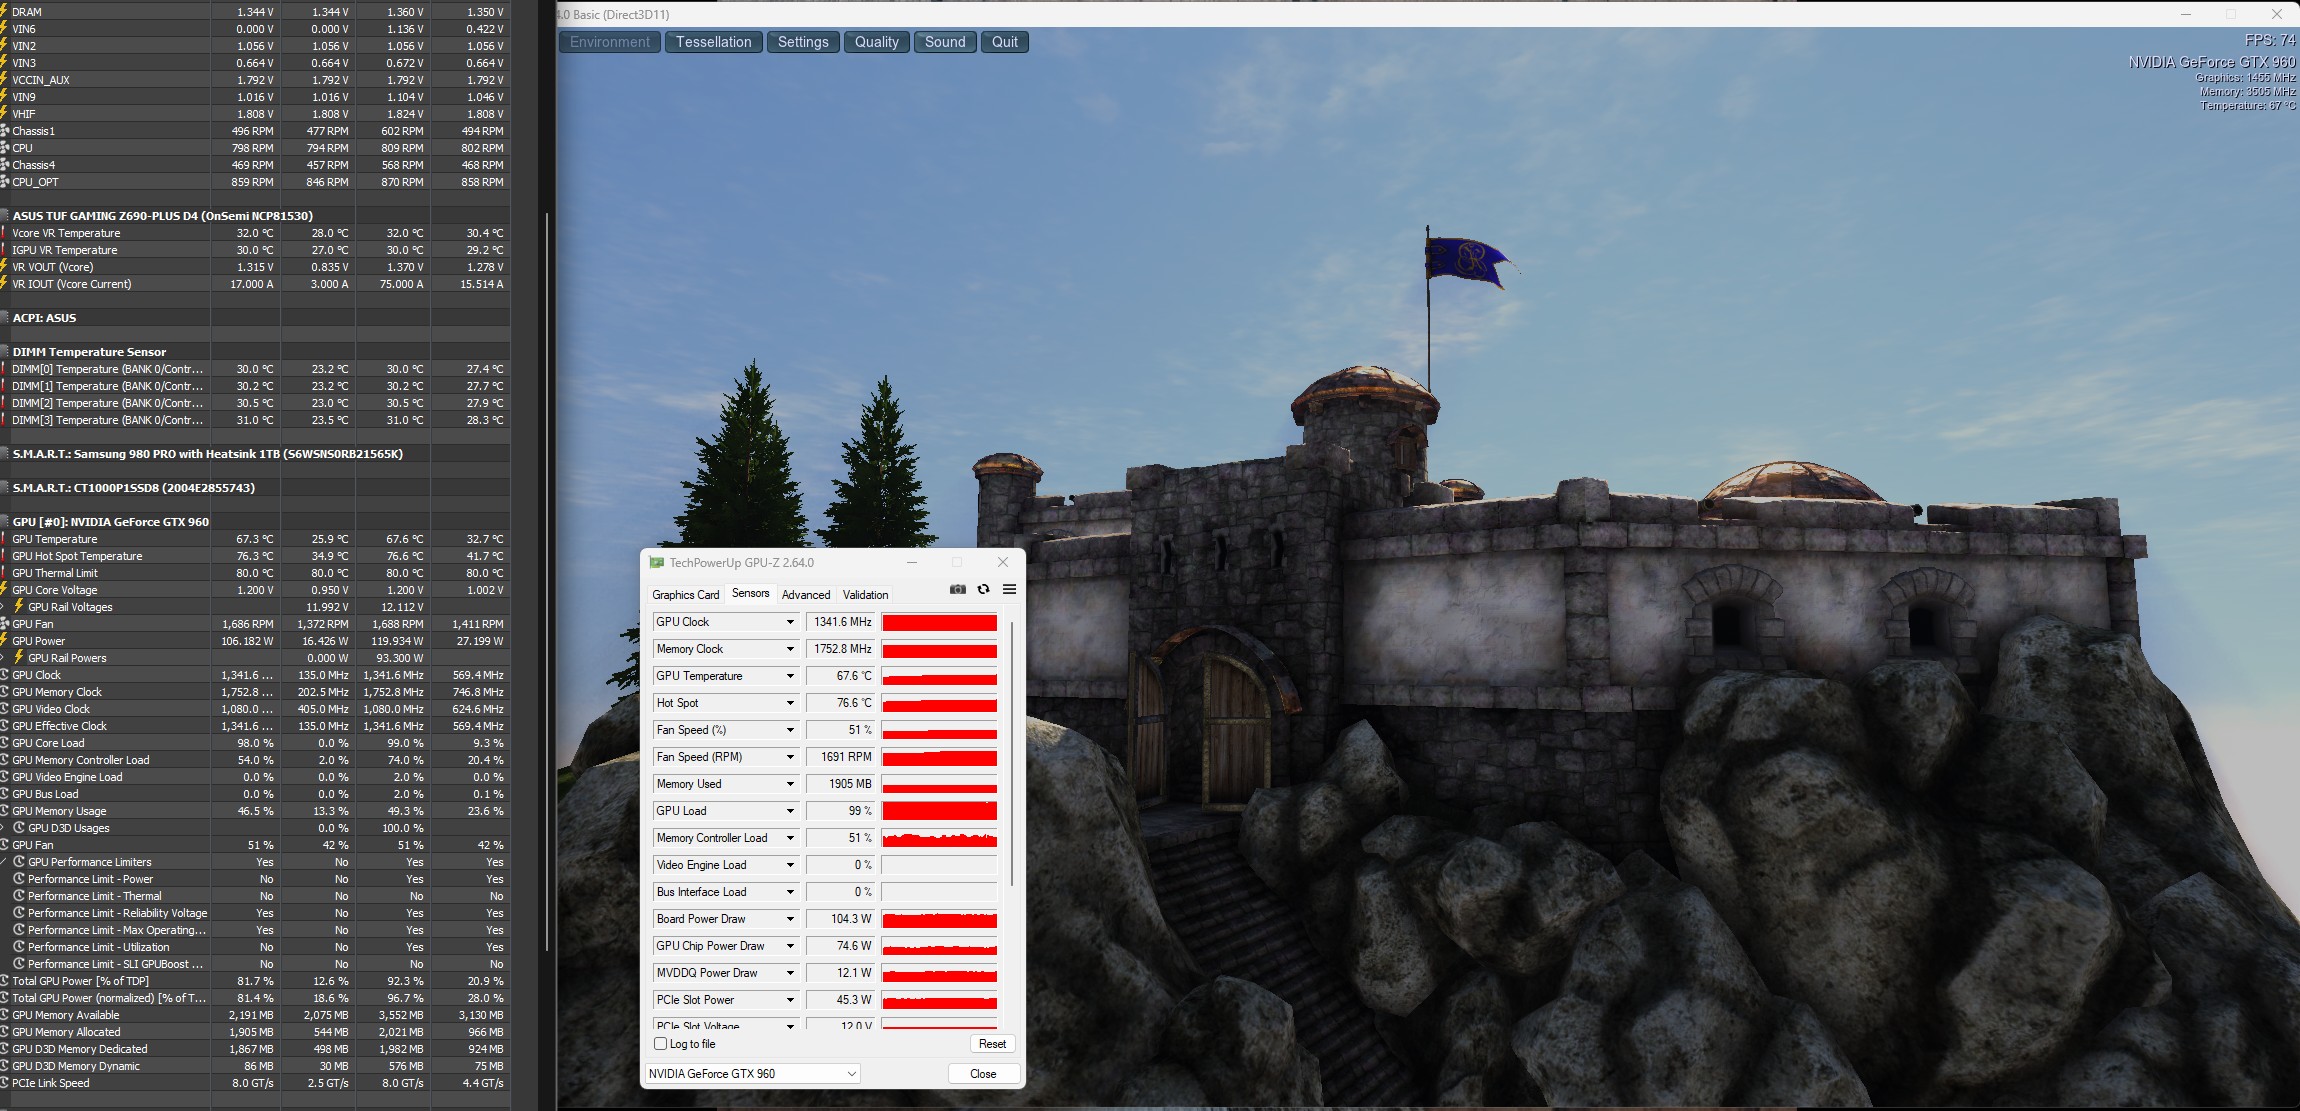
Task: Select the Sensors tab in GPU-Z
Action: tap(751, 594)
